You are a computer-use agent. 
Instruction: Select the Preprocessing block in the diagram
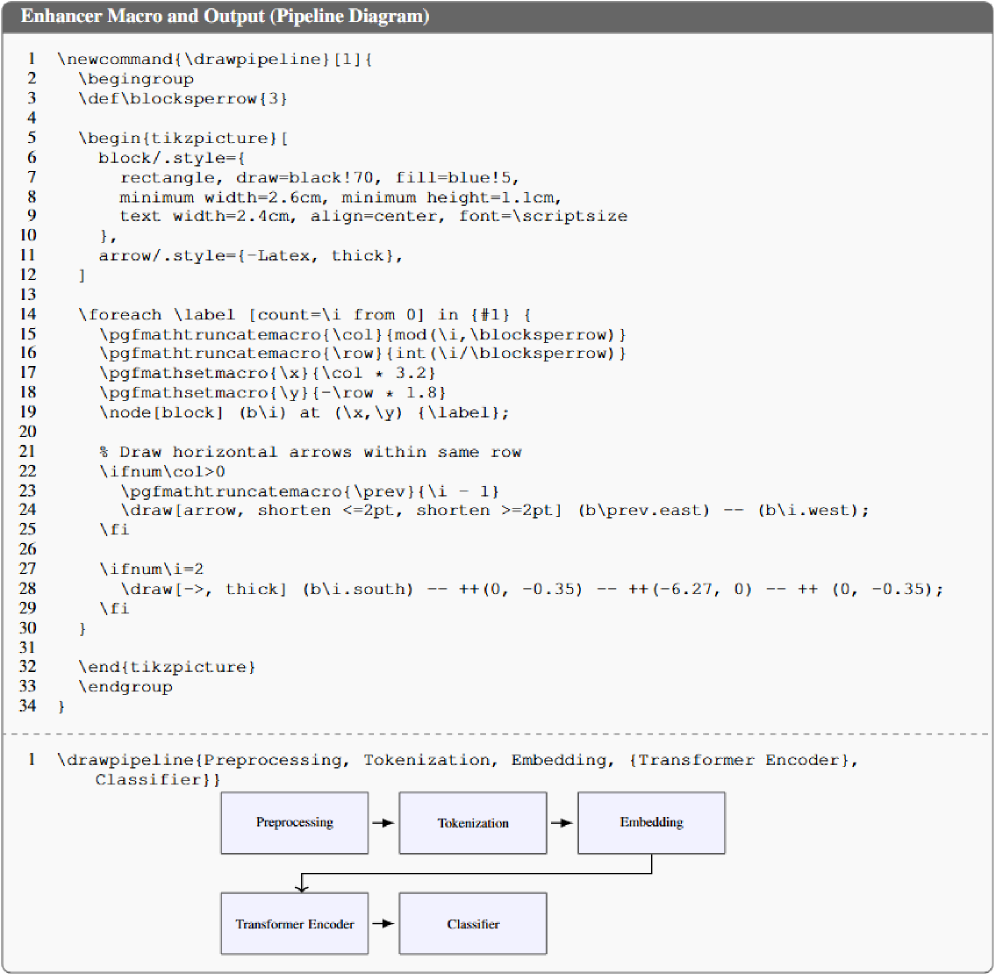coord(294,823)
